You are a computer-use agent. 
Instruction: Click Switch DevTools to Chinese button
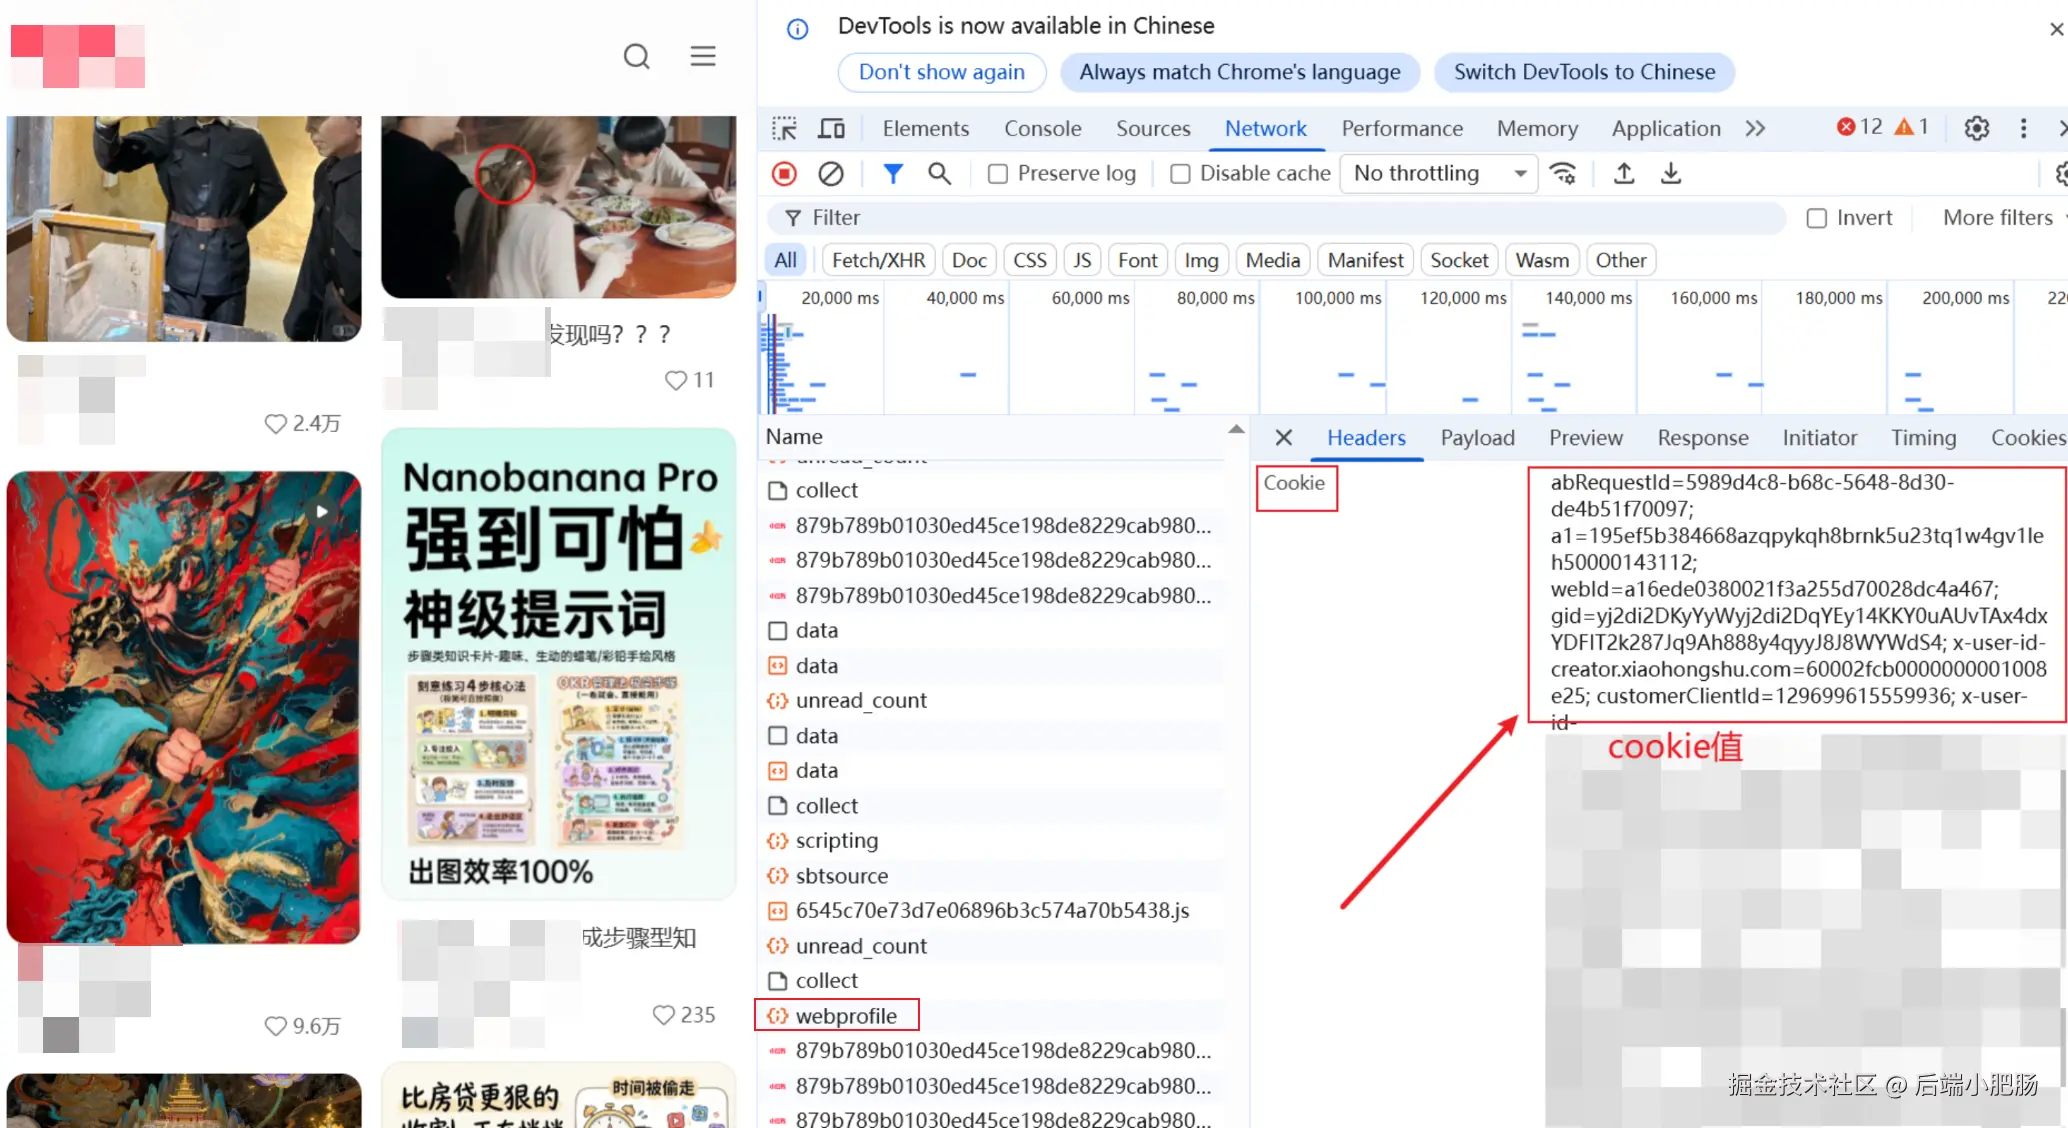(1584, 72)
